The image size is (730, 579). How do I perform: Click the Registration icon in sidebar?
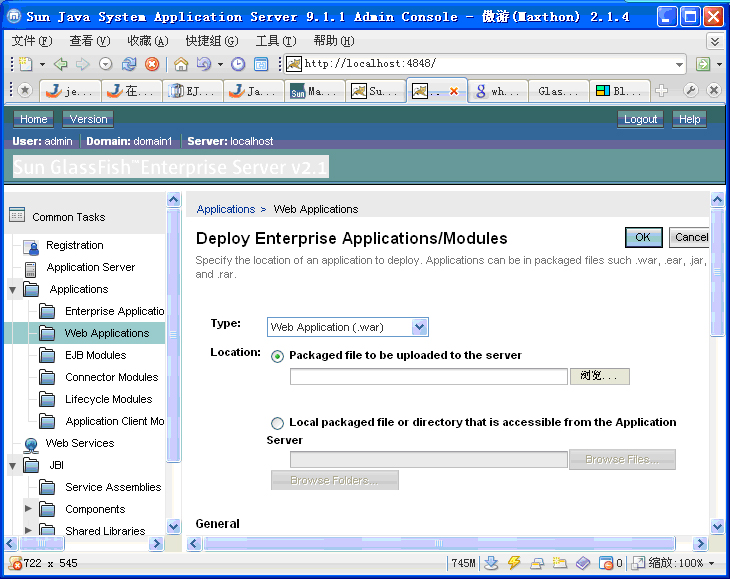(x=31, y=246)
